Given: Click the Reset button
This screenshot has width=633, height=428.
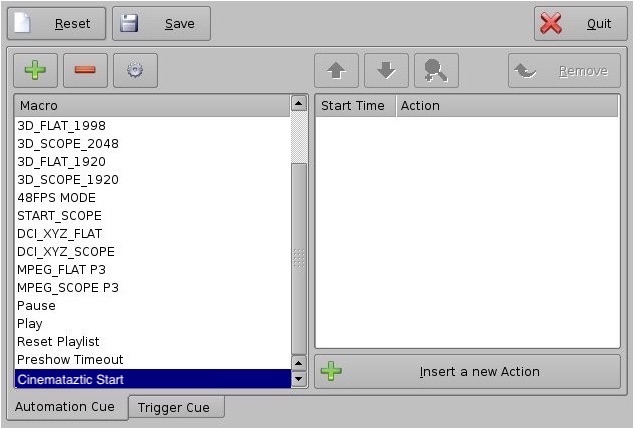Looking at the screenshot, I should 57,23.
